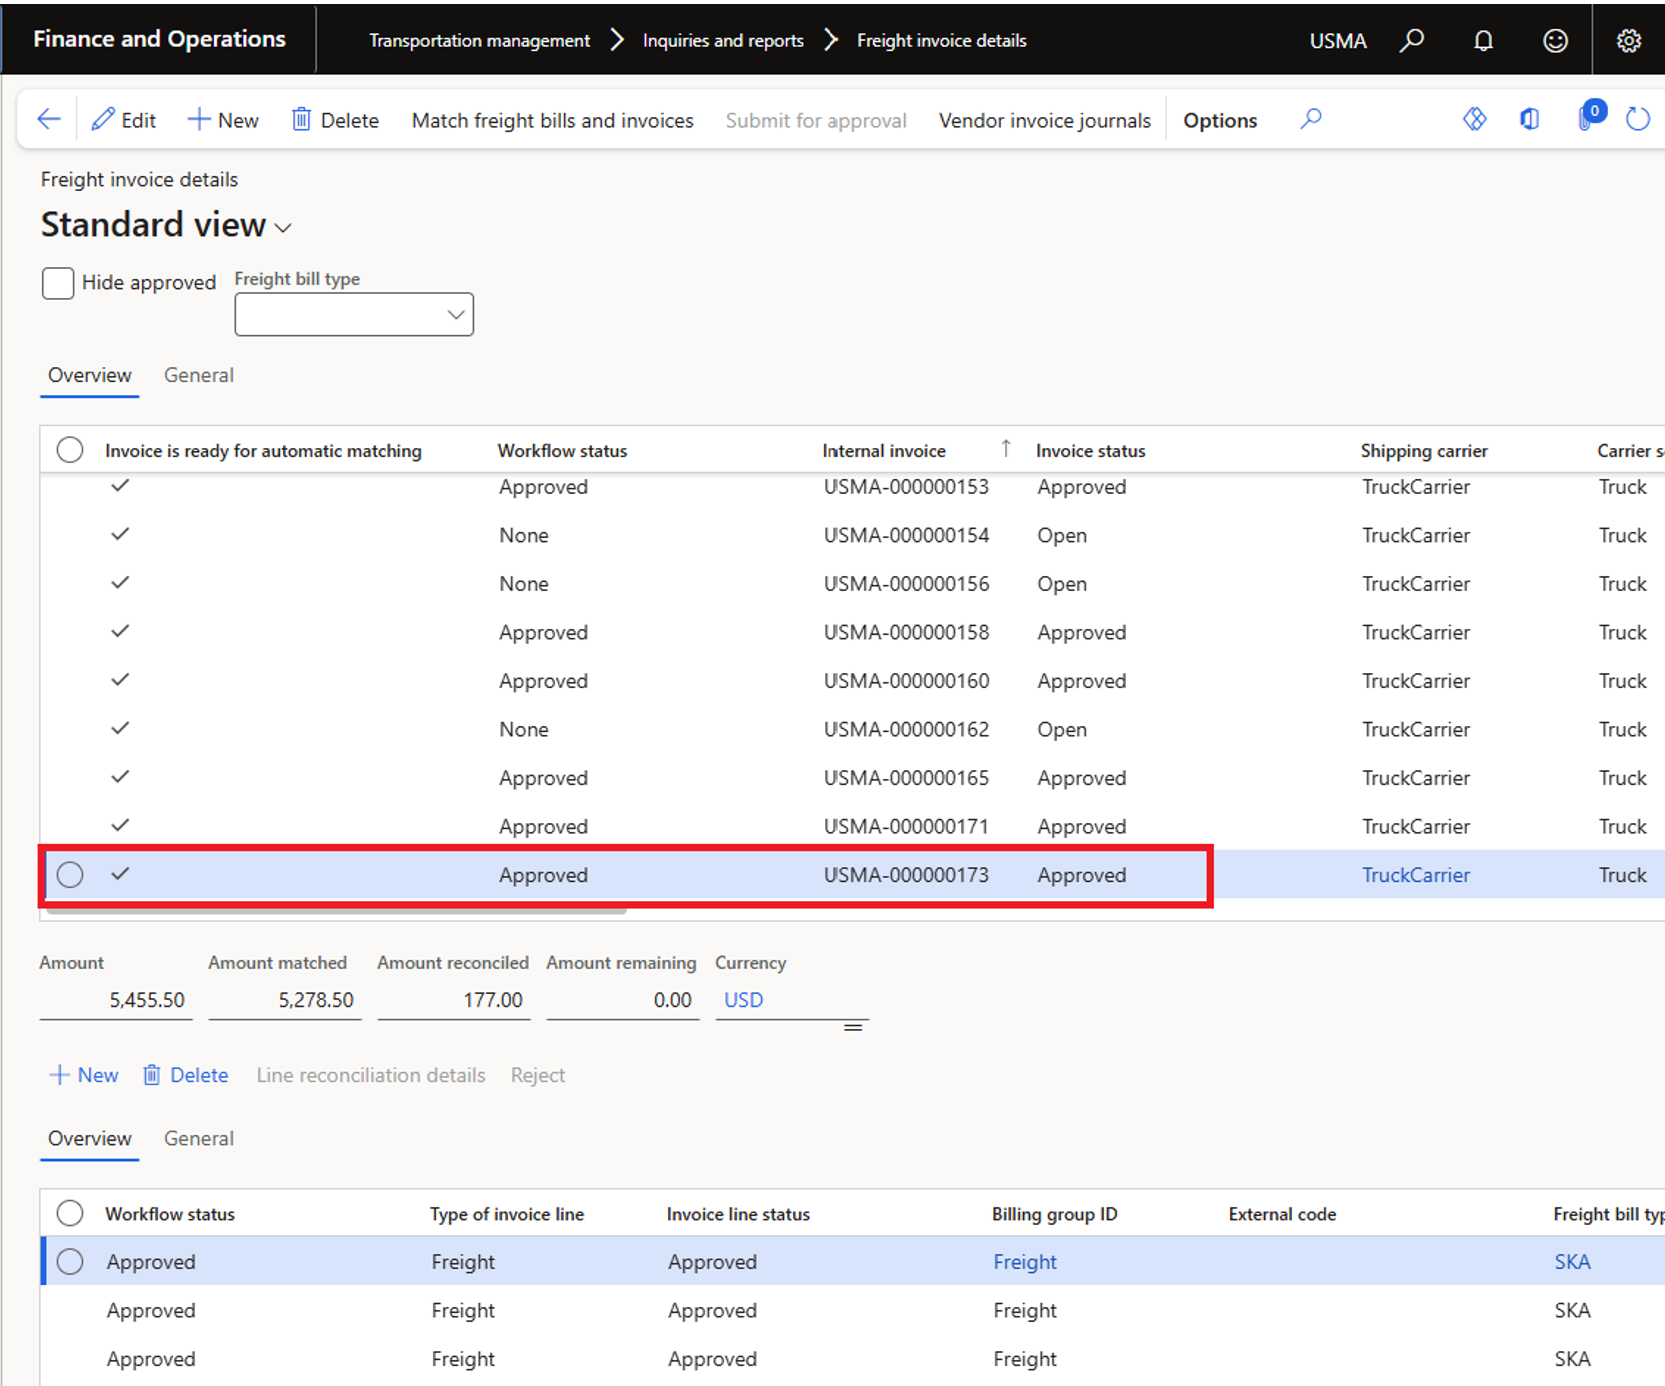The width and height of the screenshot is (1665, 1386).
Task: Open Invoice line status column header
Action: pyautogui.click(x=738, y=1214)
